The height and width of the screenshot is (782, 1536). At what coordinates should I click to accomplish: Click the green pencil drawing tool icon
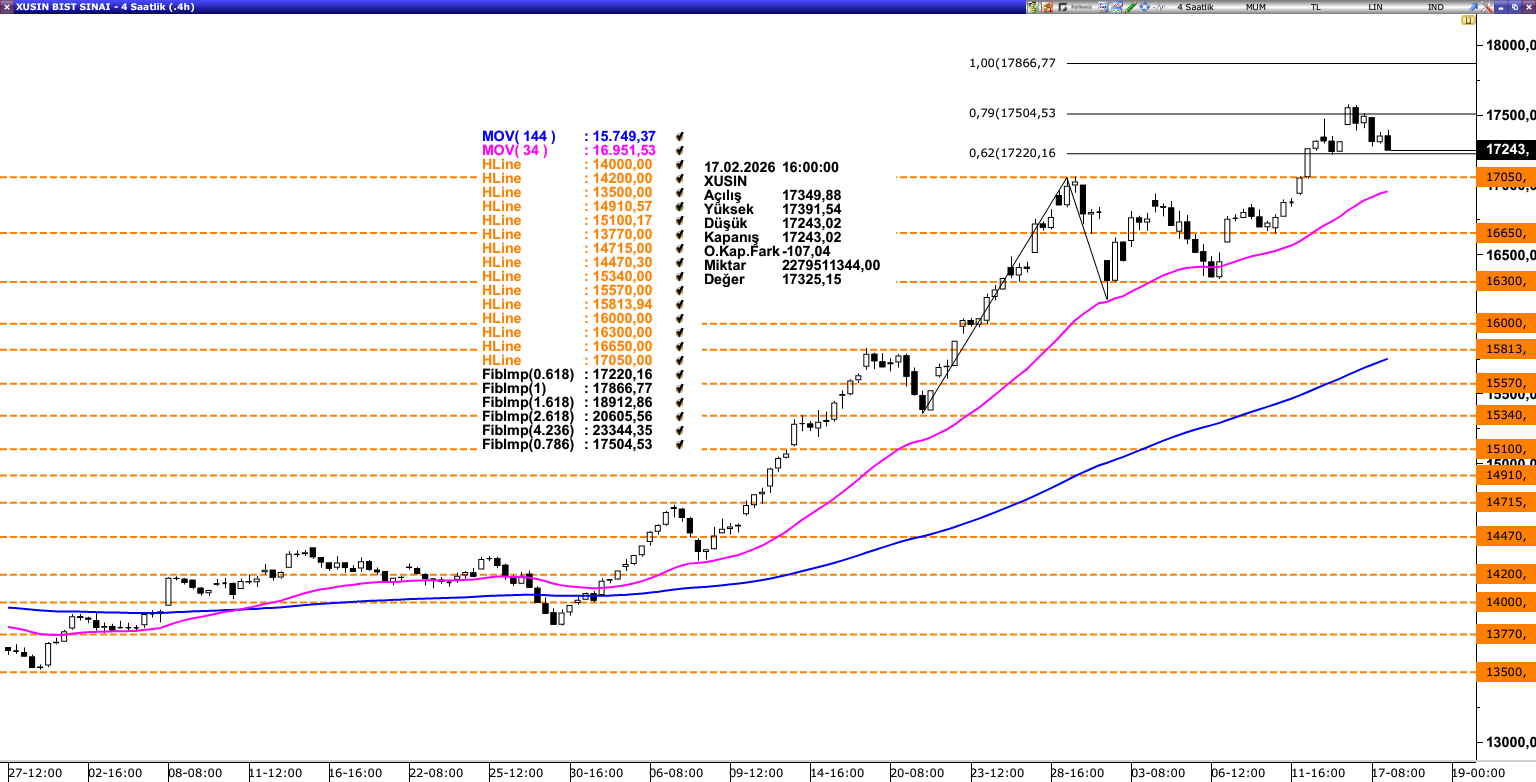click(x=1130, y=7)
